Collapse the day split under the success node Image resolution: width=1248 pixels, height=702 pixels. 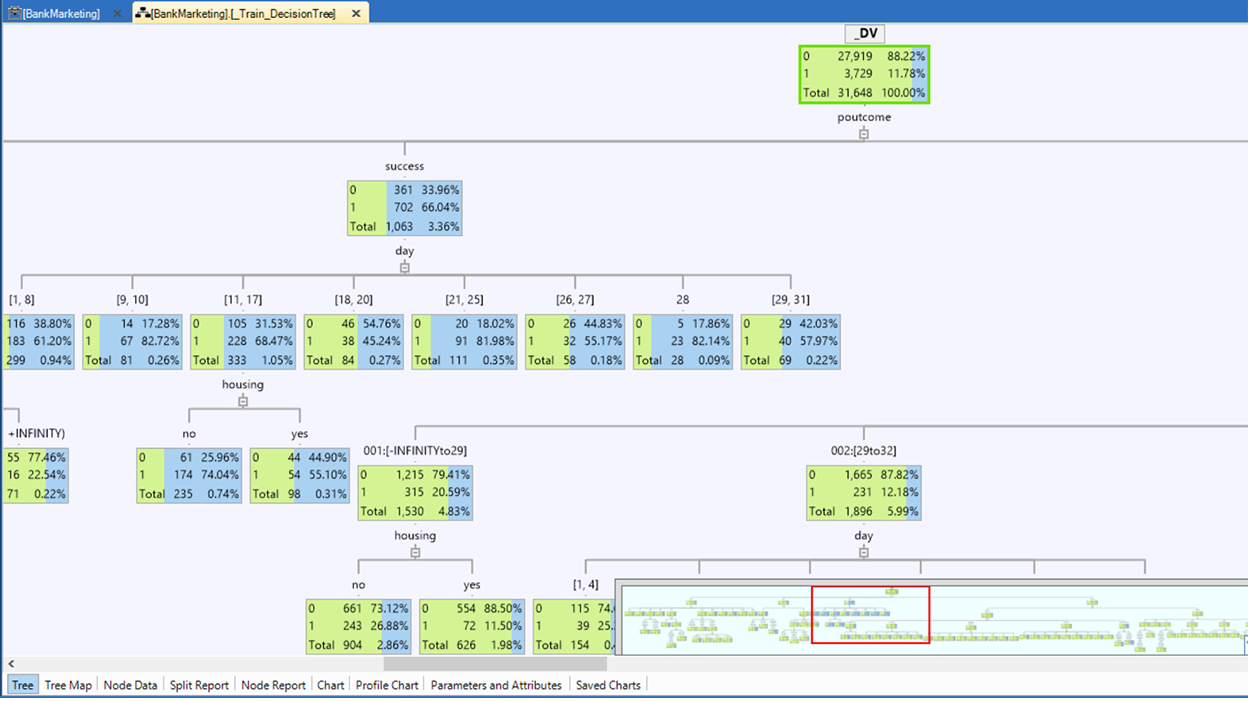click(x=404, y=265)
